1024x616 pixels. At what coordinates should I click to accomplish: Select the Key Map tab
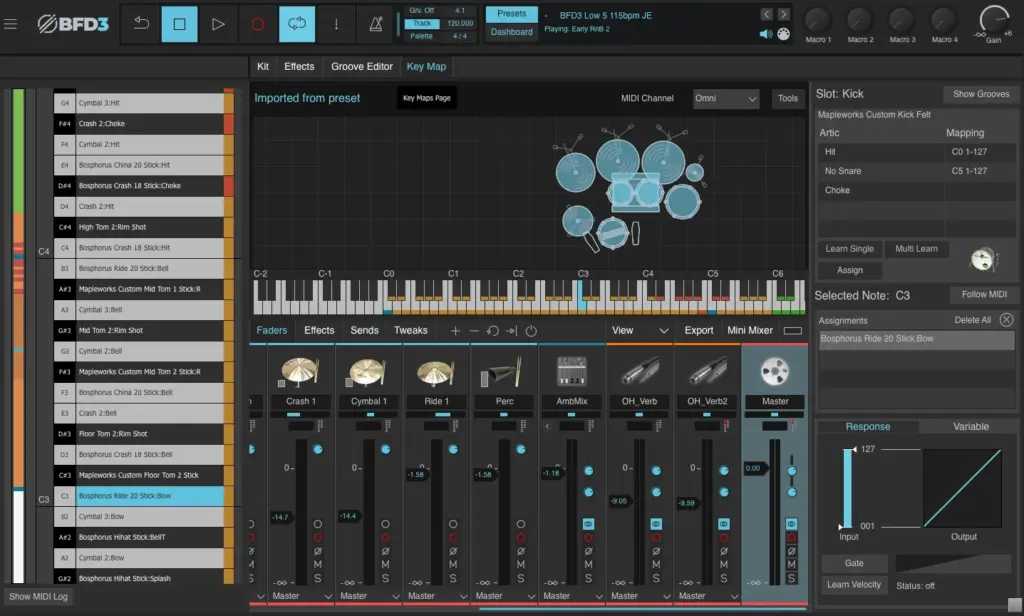(x=426, y=67)
